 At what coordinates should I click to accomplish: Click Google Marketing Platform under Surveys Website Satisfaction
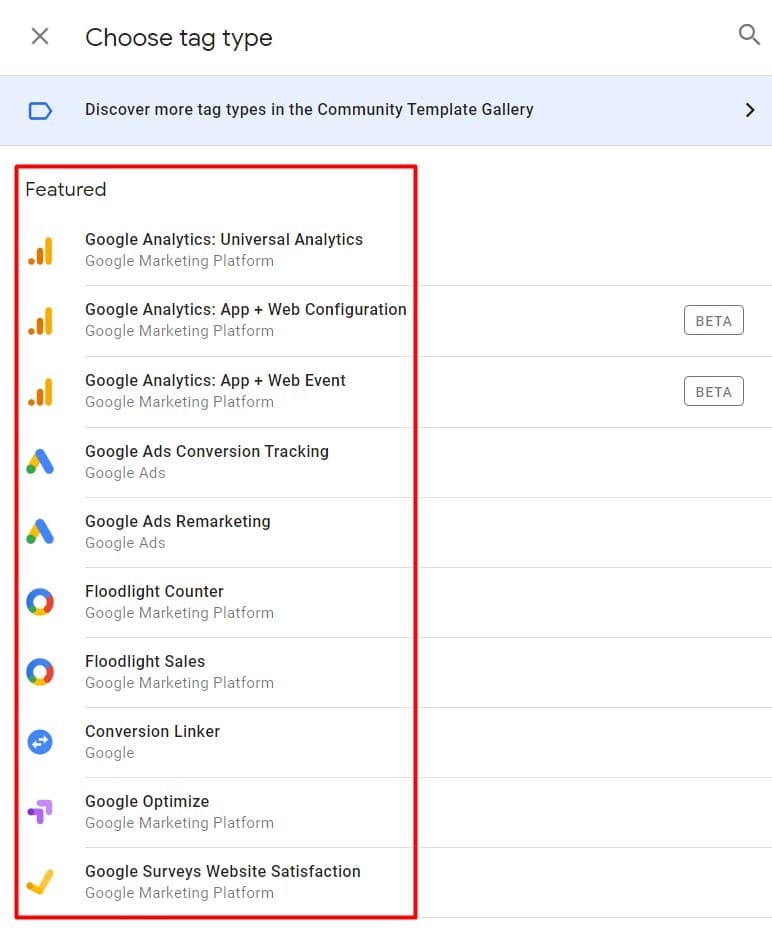(179, 893)
